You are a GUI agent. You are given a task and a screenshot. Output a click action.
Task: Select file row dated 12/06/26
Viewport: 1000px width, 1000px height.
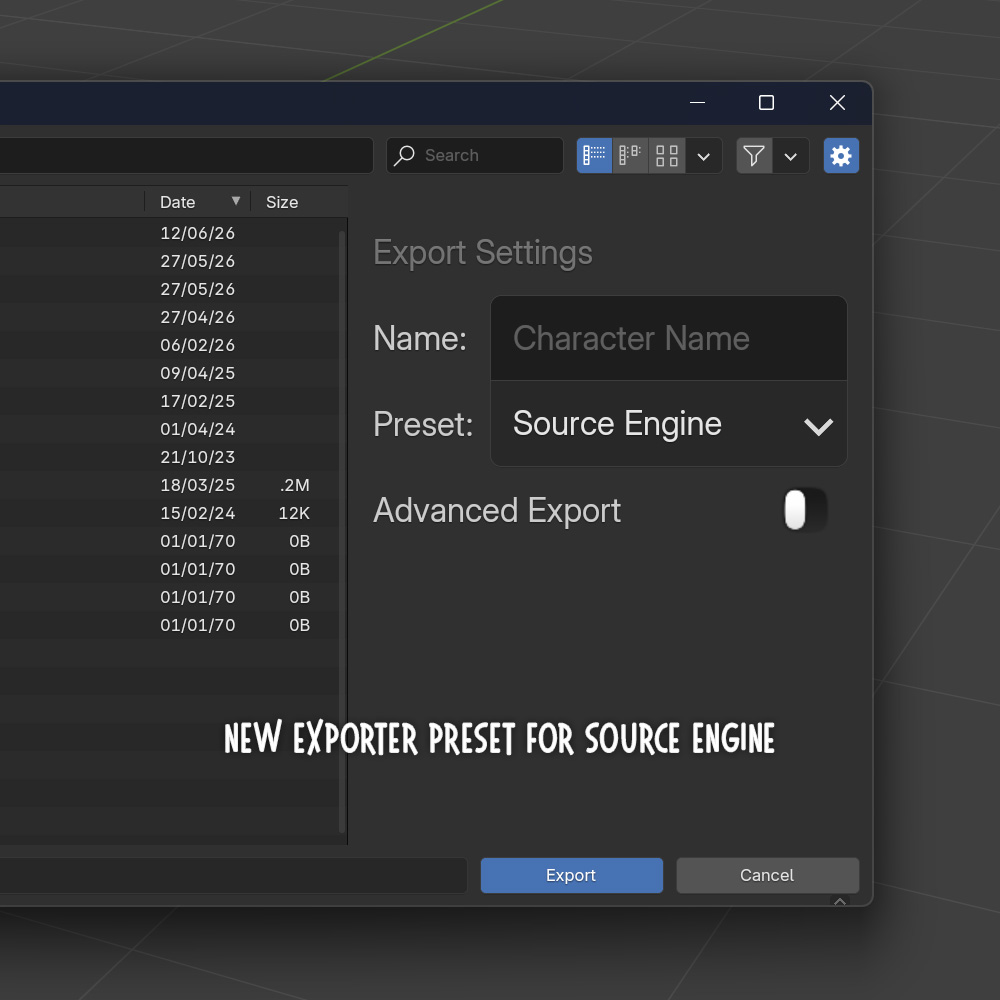coord(170,233)
